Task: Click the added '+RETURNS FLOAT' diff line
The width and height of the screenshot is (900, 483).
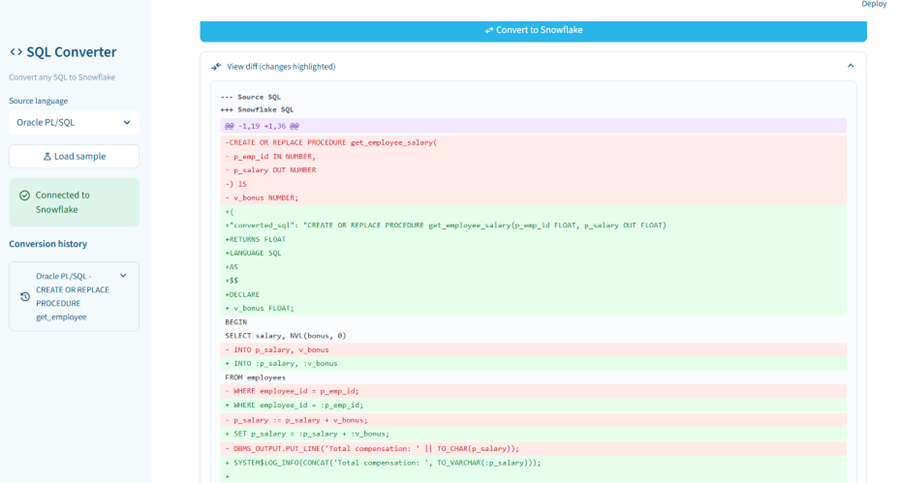Action: click(x=256, y=239)
